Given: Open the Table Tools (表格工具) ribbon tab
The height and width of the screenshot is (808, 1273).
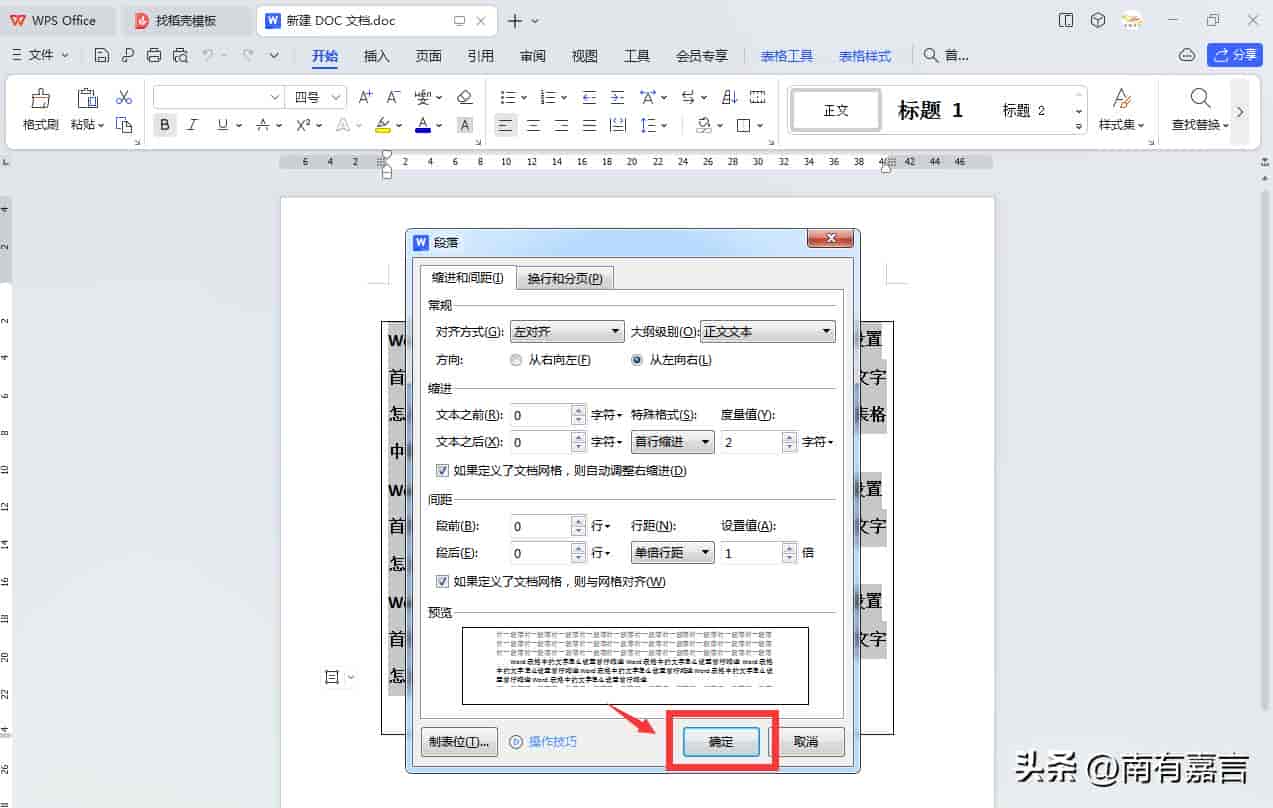Looking at the screenshot, I should 787,56.
